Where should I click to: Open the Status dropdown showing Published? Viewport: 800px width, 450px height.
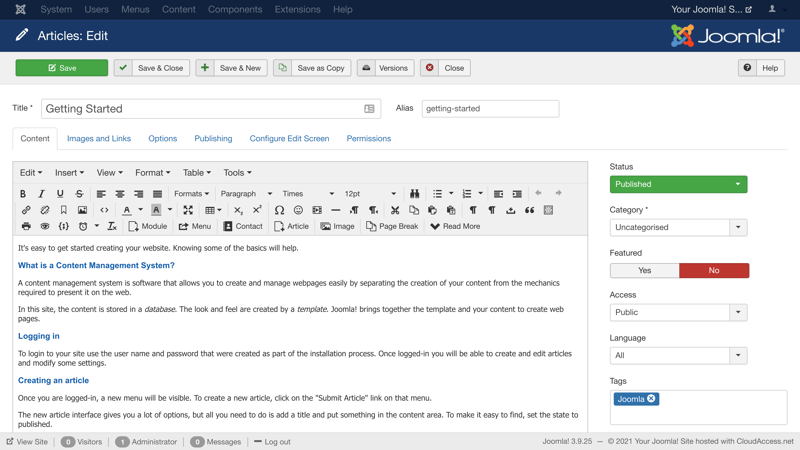coord(678,184)
